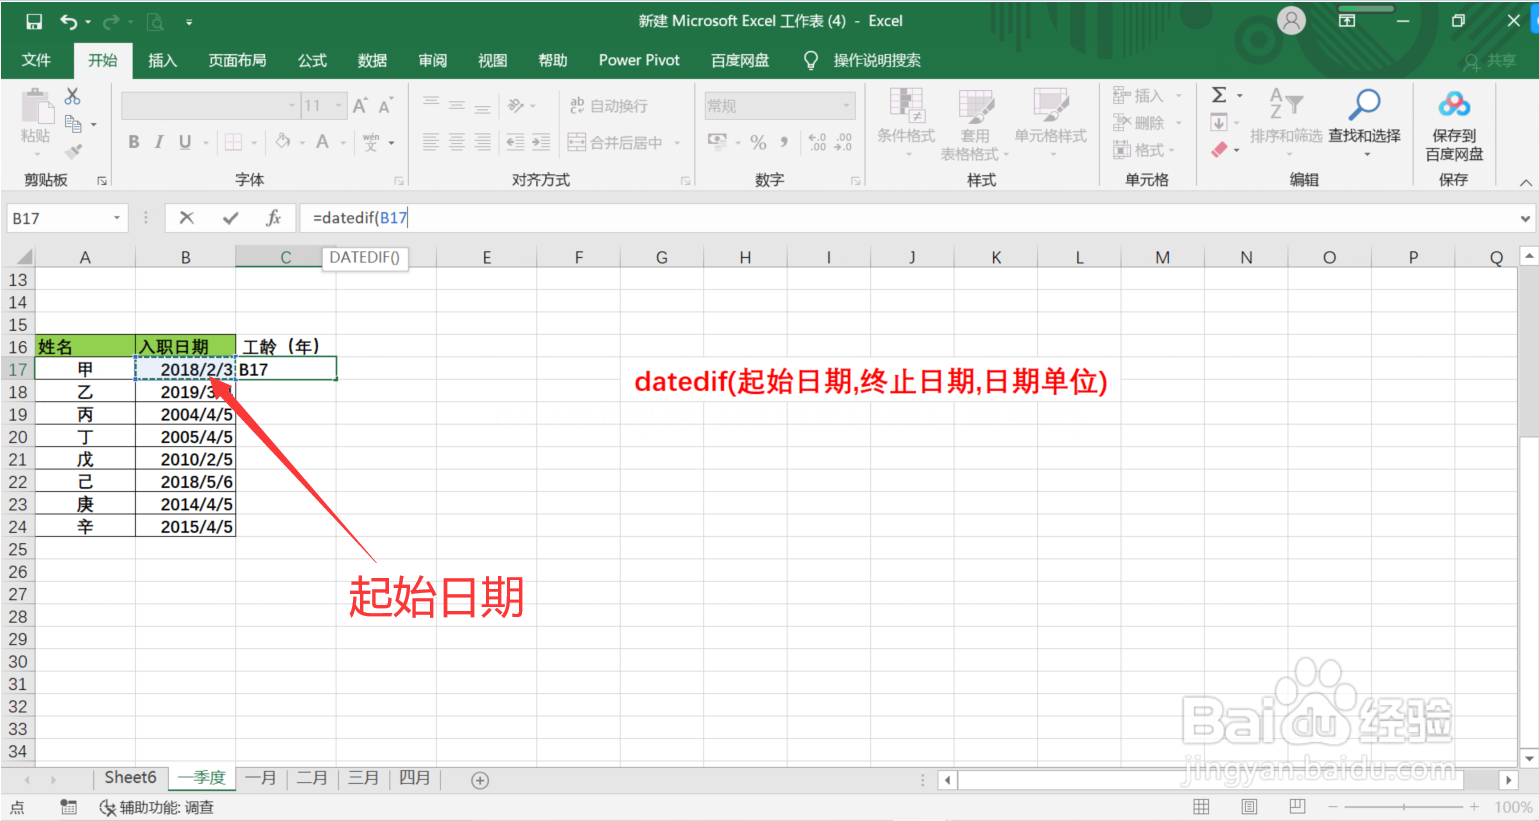Screen dimensions: 1539x821
Task: Click the user account avatar icon
Action: [x=1292, y=21]
